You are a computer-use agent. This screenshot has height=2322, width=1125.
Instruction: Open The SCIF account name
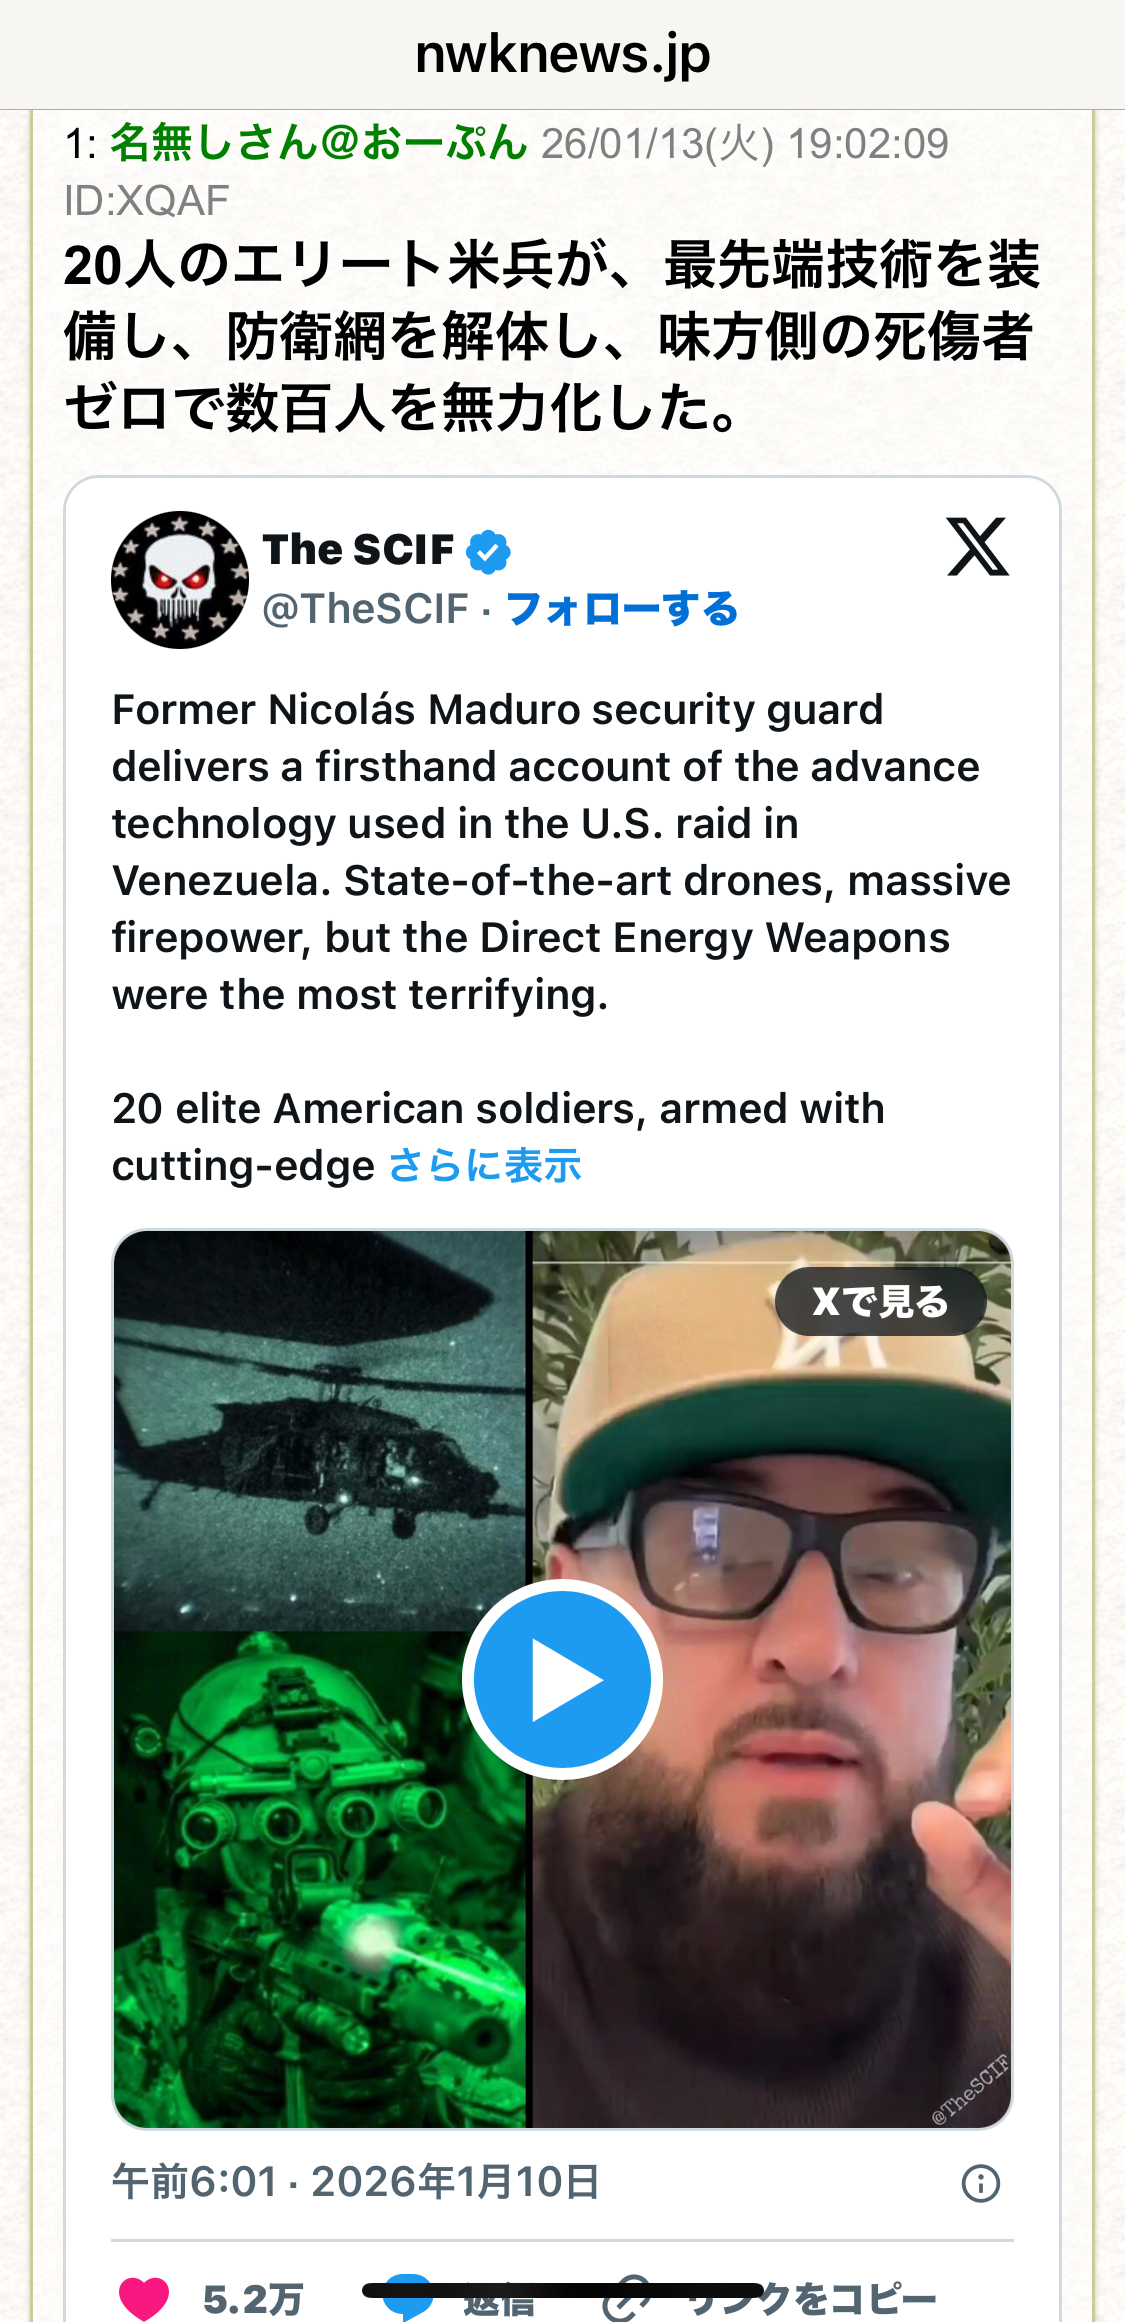coord(358,550)
